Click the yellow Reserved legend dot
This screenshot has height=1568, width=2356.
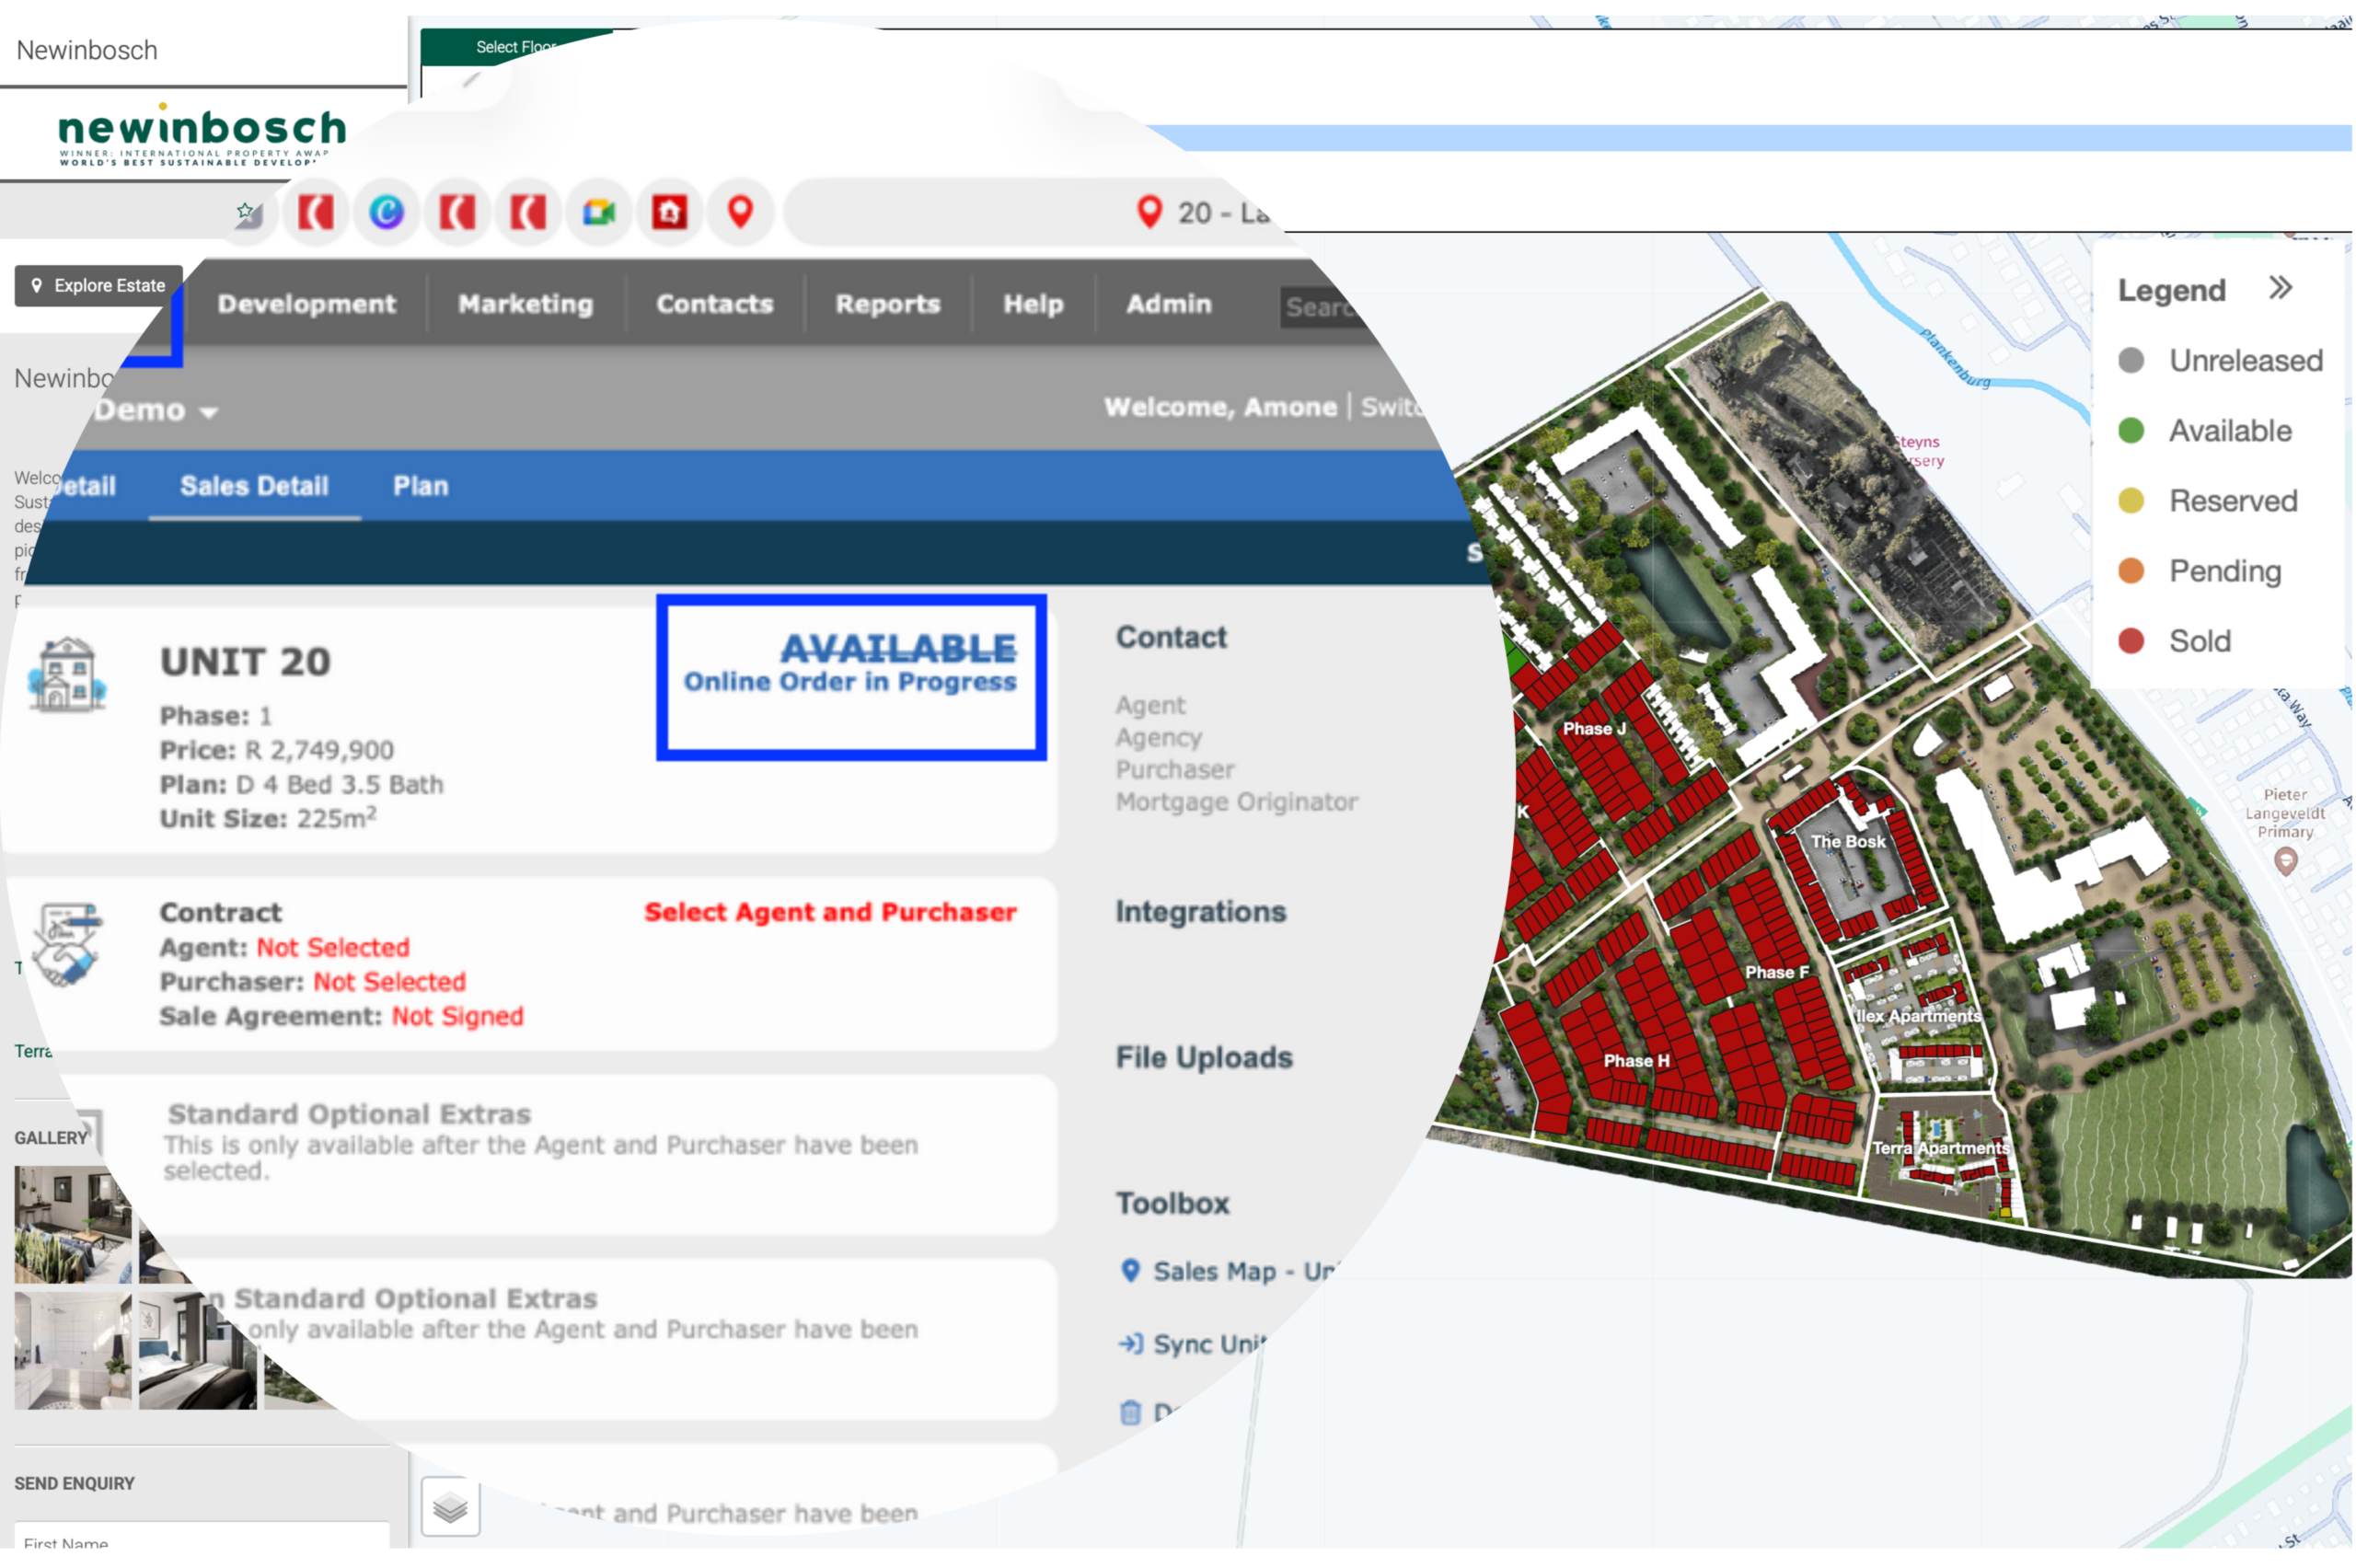[2131, 501]
